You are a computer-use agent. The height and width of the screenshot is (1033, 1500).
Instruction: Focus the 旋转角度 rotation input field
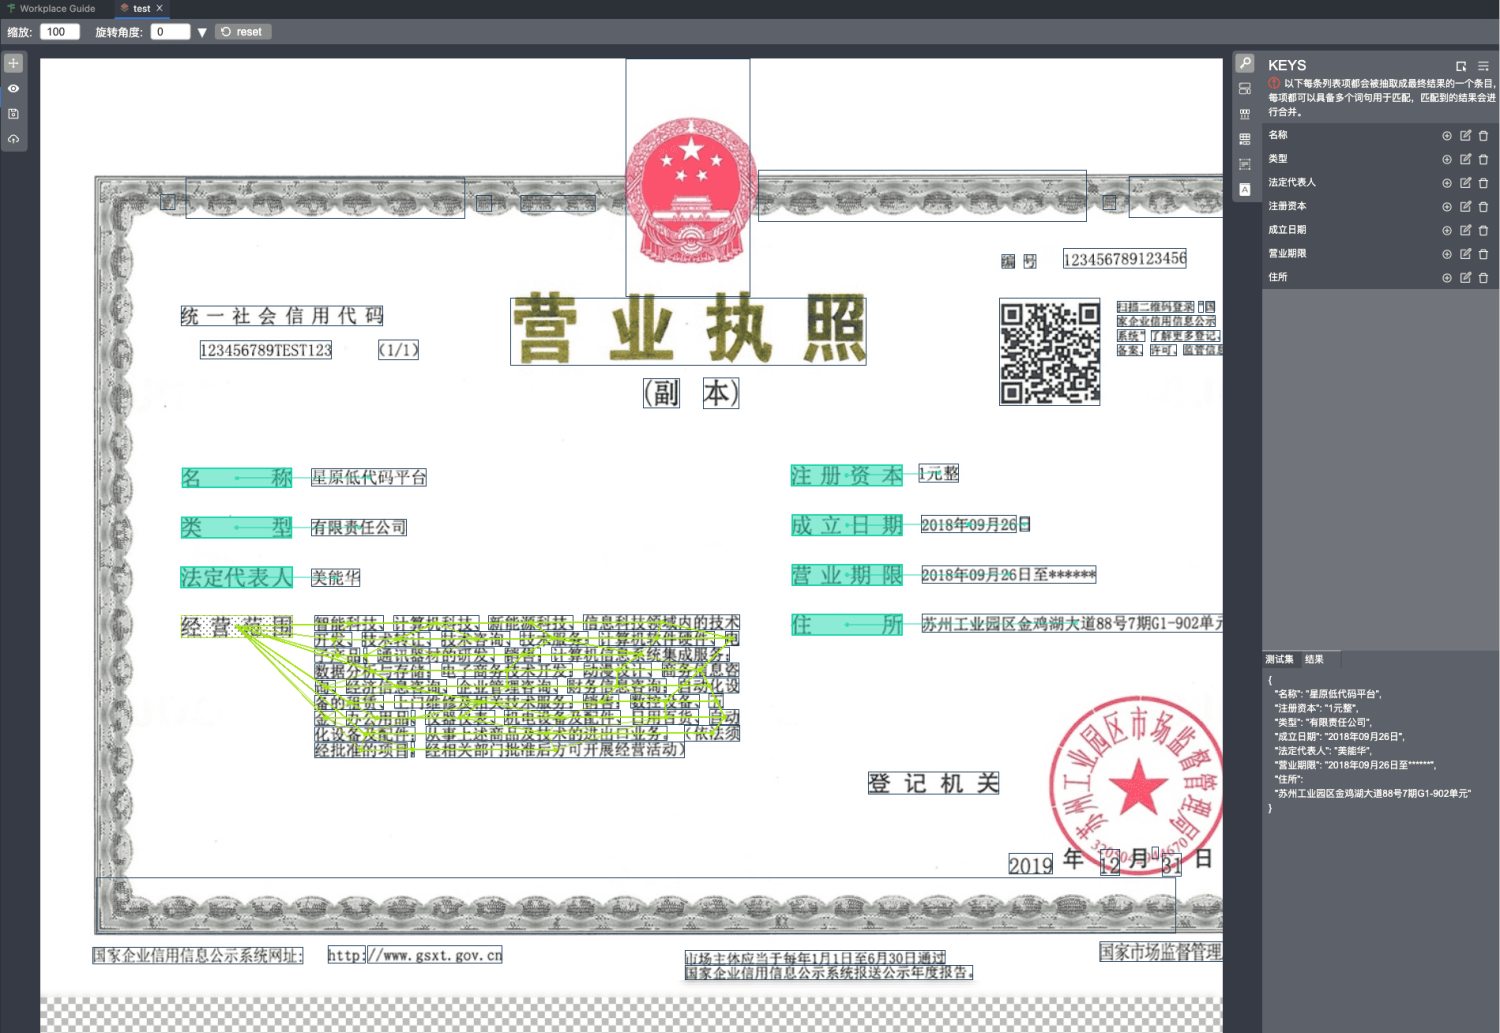point(170,32)
